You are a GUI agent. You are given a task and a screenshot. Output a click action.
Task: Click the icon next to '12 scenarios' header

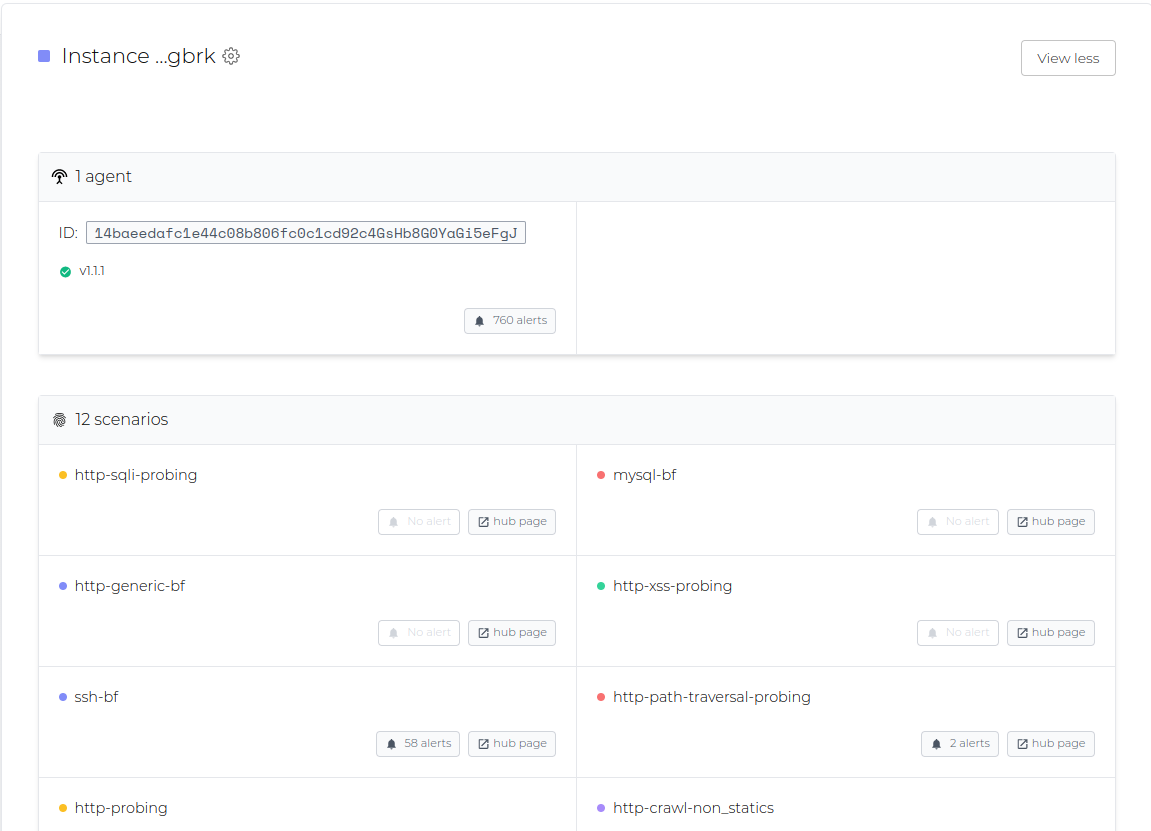tap(59, 419)
